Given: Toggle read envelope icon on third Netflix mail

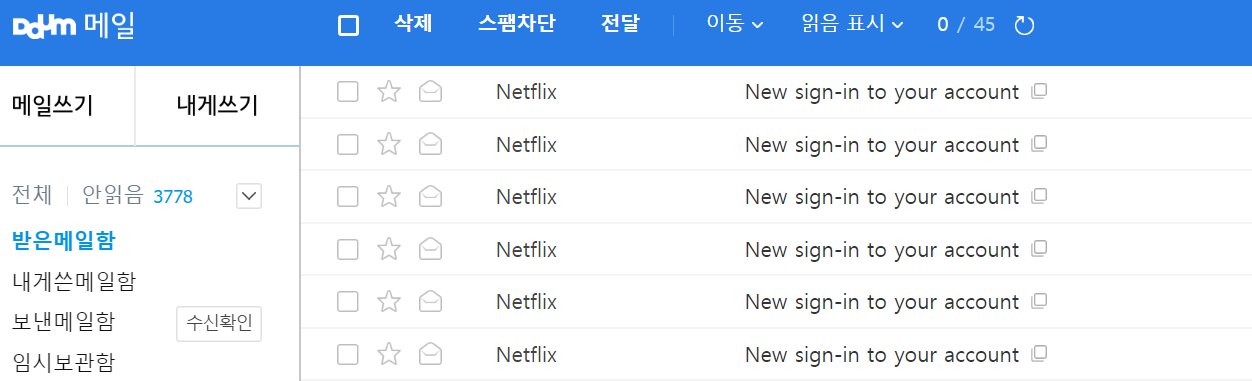Looking at the screenshot, I should [x=431, y=197].
